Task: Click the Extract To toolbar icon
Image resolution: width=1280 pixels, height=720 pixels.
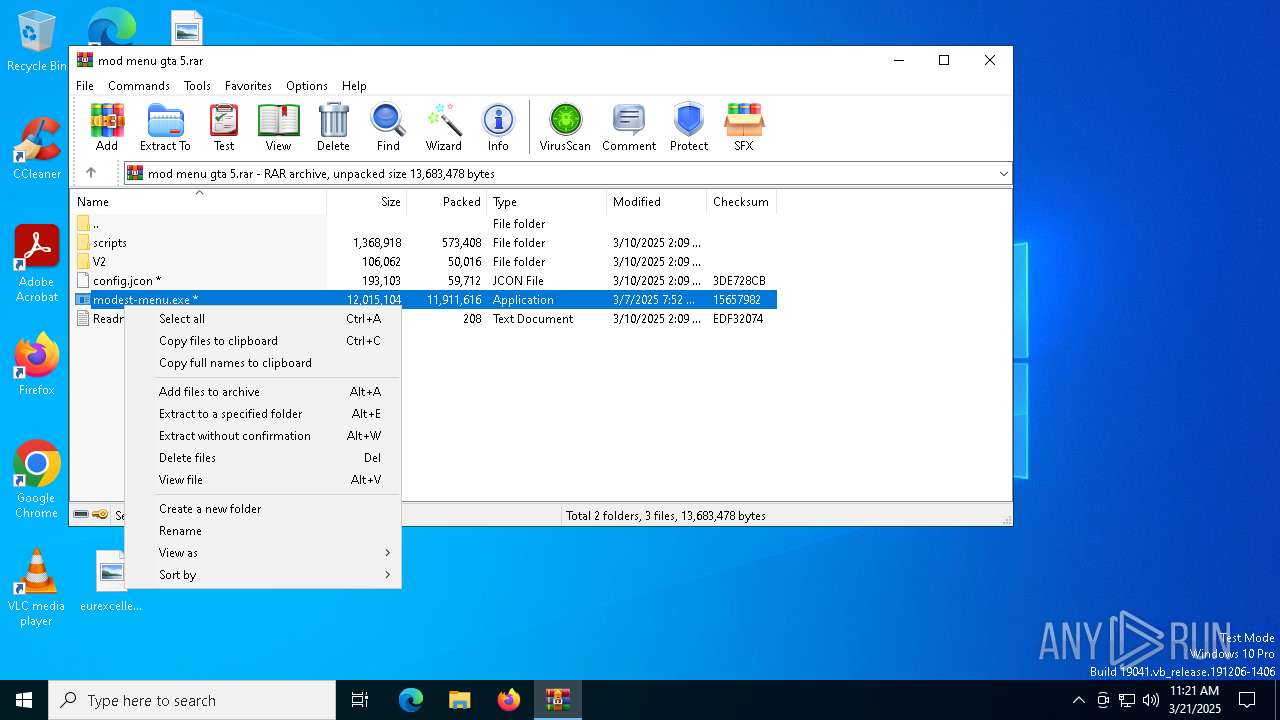Action: click(165, 127)
